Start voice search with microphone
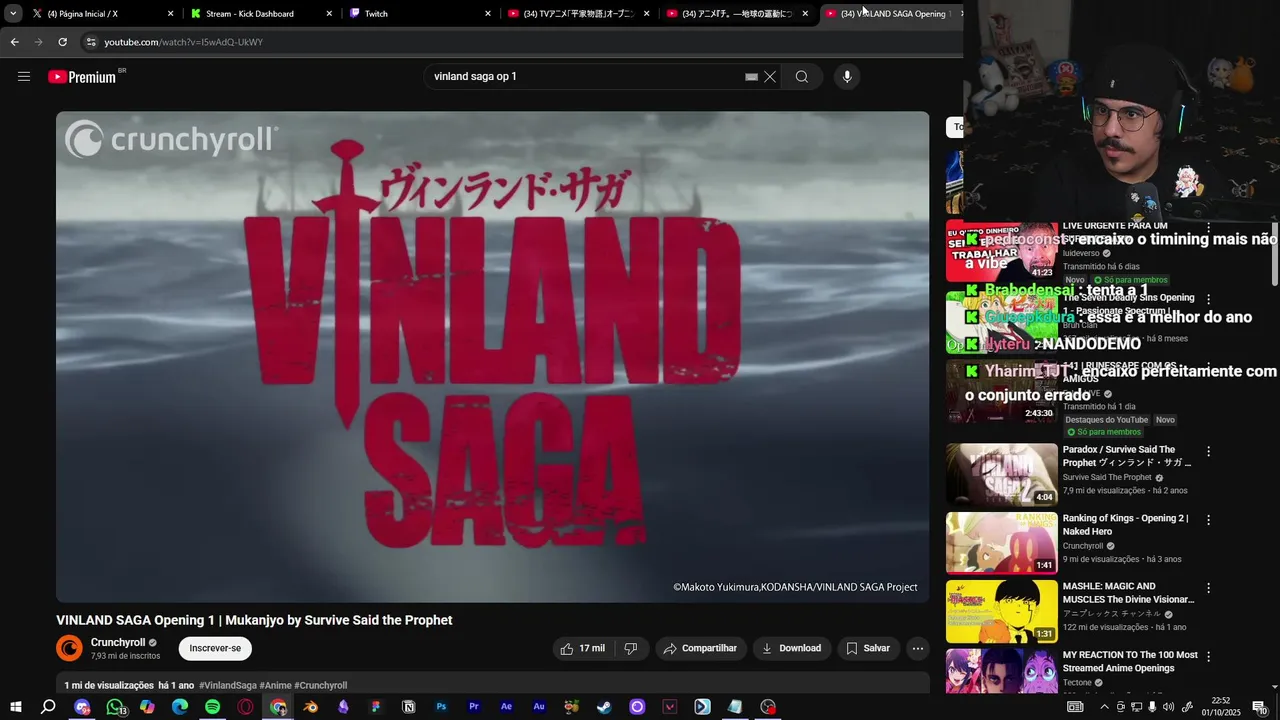1280x720 pixels. [x=847, y=77]
